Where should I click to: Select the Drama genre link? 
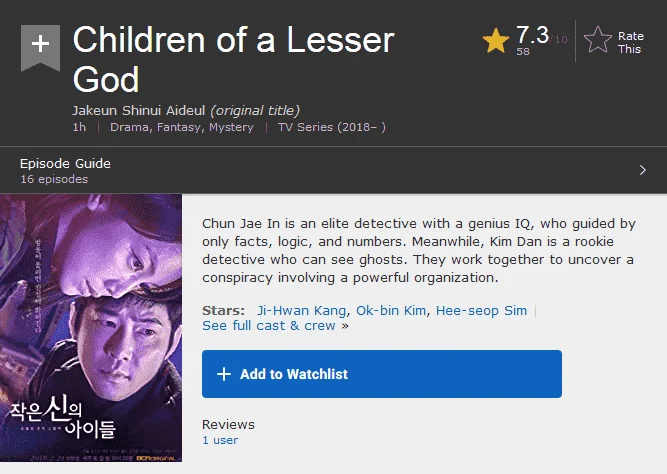[x=129, y=127]
